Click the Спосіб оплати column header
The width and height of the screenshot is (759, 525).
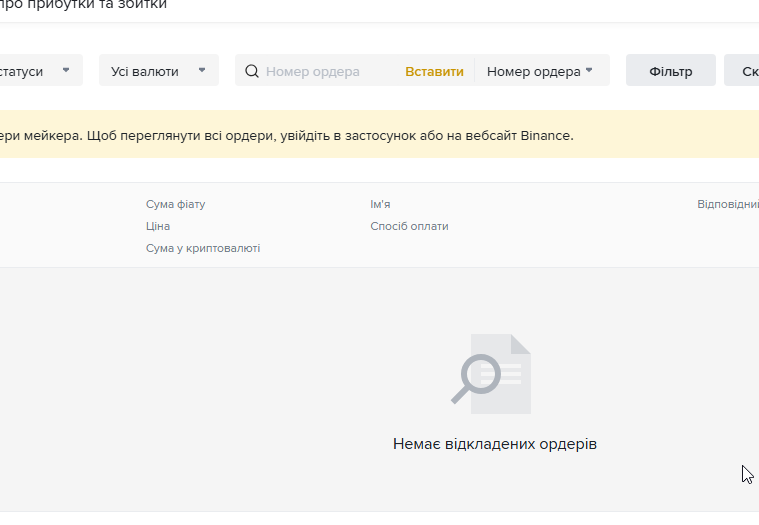409,226
